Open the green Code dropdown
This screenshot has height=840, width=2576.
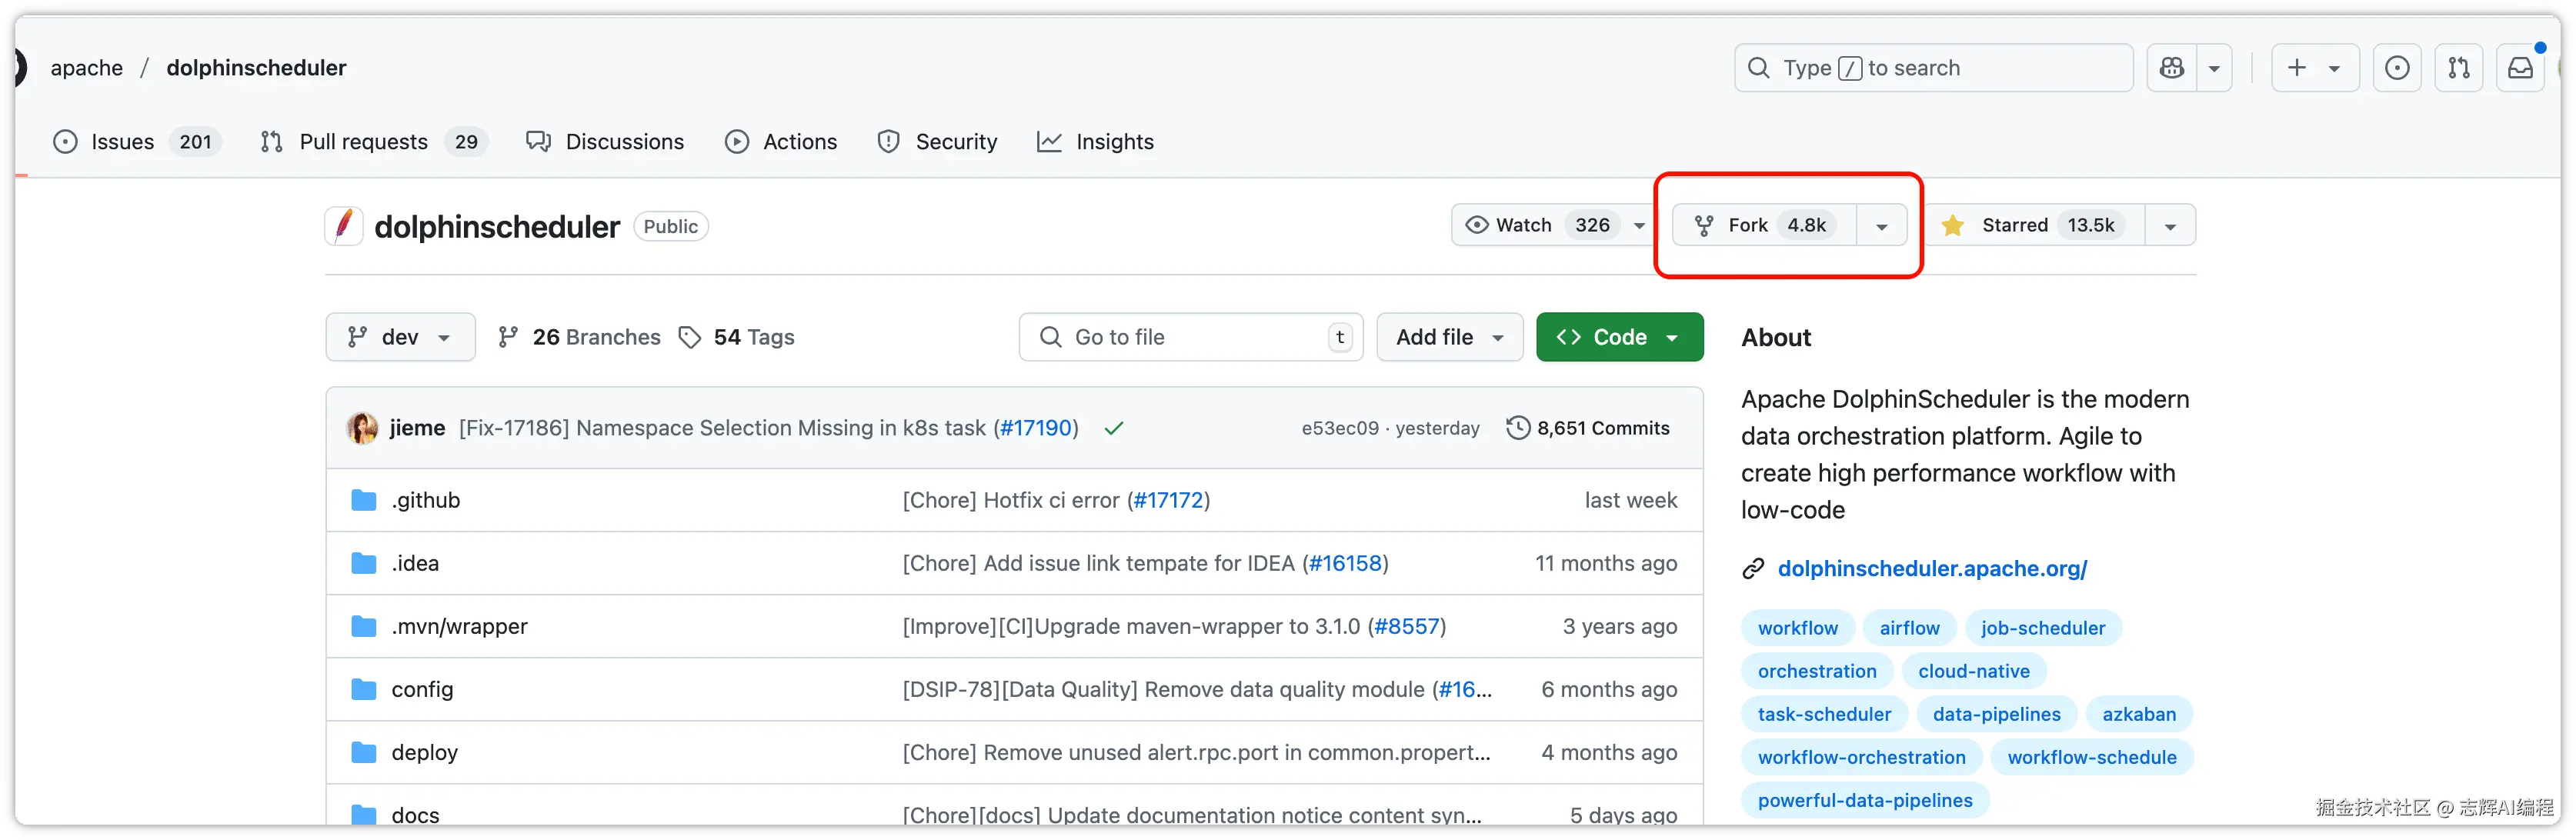(1619, 337)
